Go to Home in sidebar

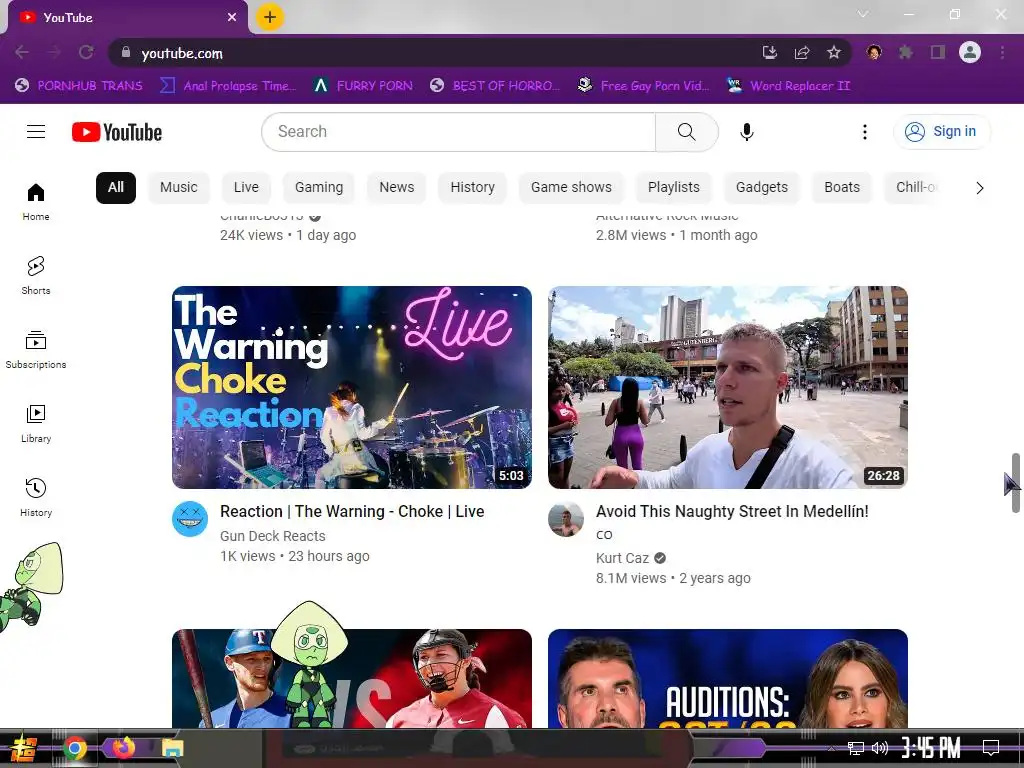click(x=36, y=202)
